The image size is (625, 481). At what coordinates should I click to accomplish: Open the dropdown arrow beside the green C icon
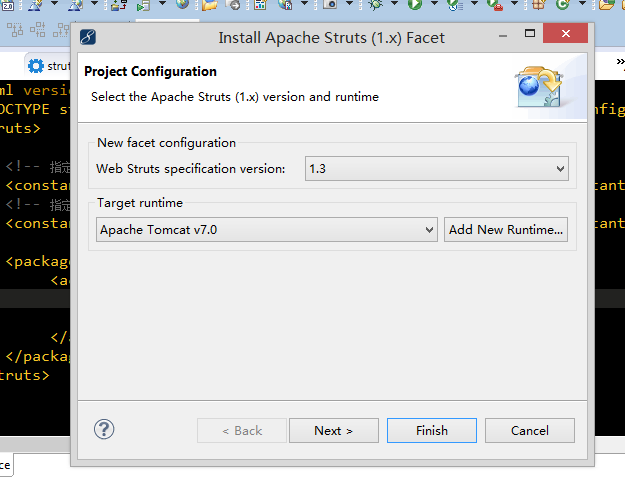pyautogui.click(x=582, y=4)
